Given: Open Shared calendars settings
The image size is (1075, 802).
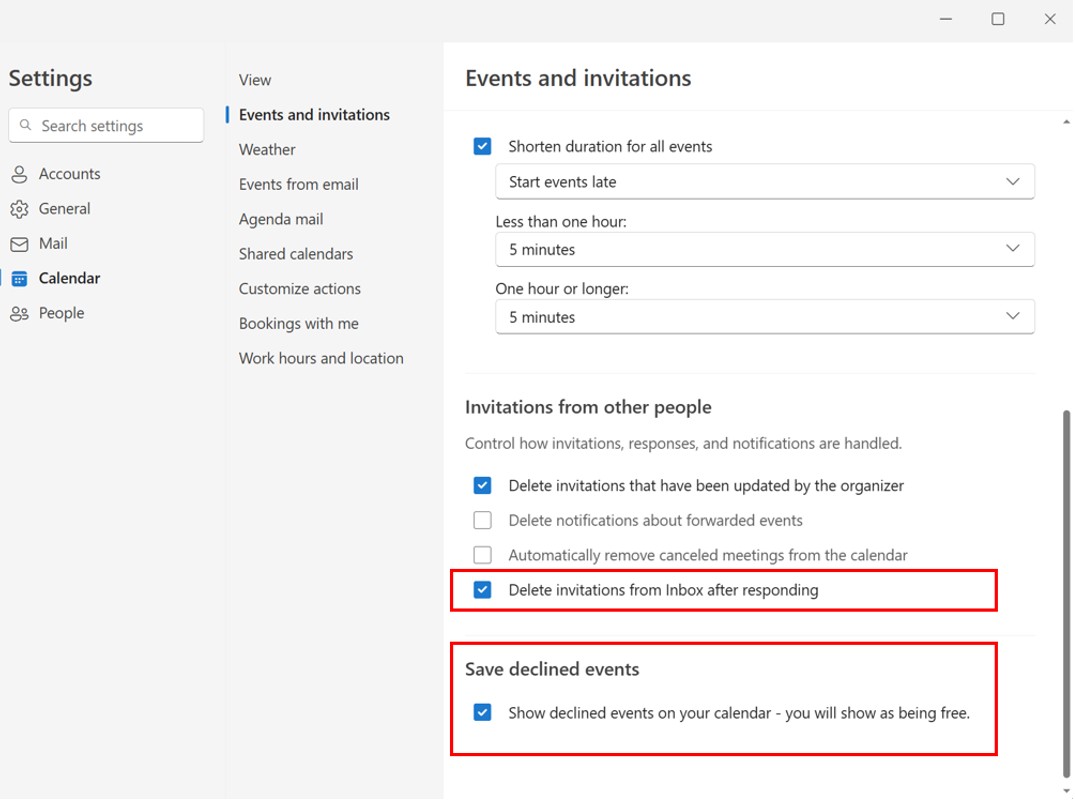Looking at the screenshot, I should click(x=295, y=254).
